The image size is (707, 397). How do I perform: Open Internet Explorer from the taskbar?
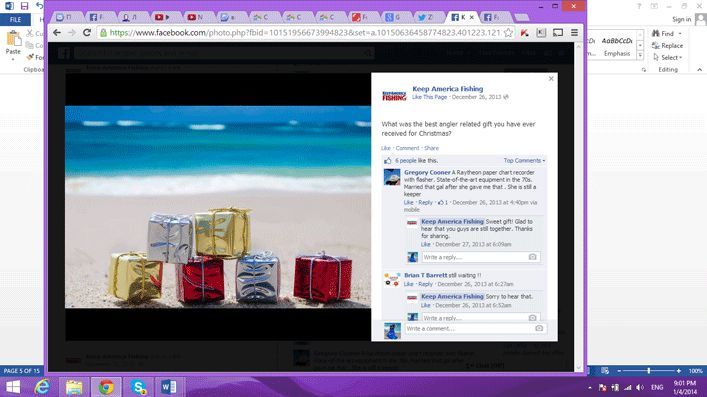(42, 387)
